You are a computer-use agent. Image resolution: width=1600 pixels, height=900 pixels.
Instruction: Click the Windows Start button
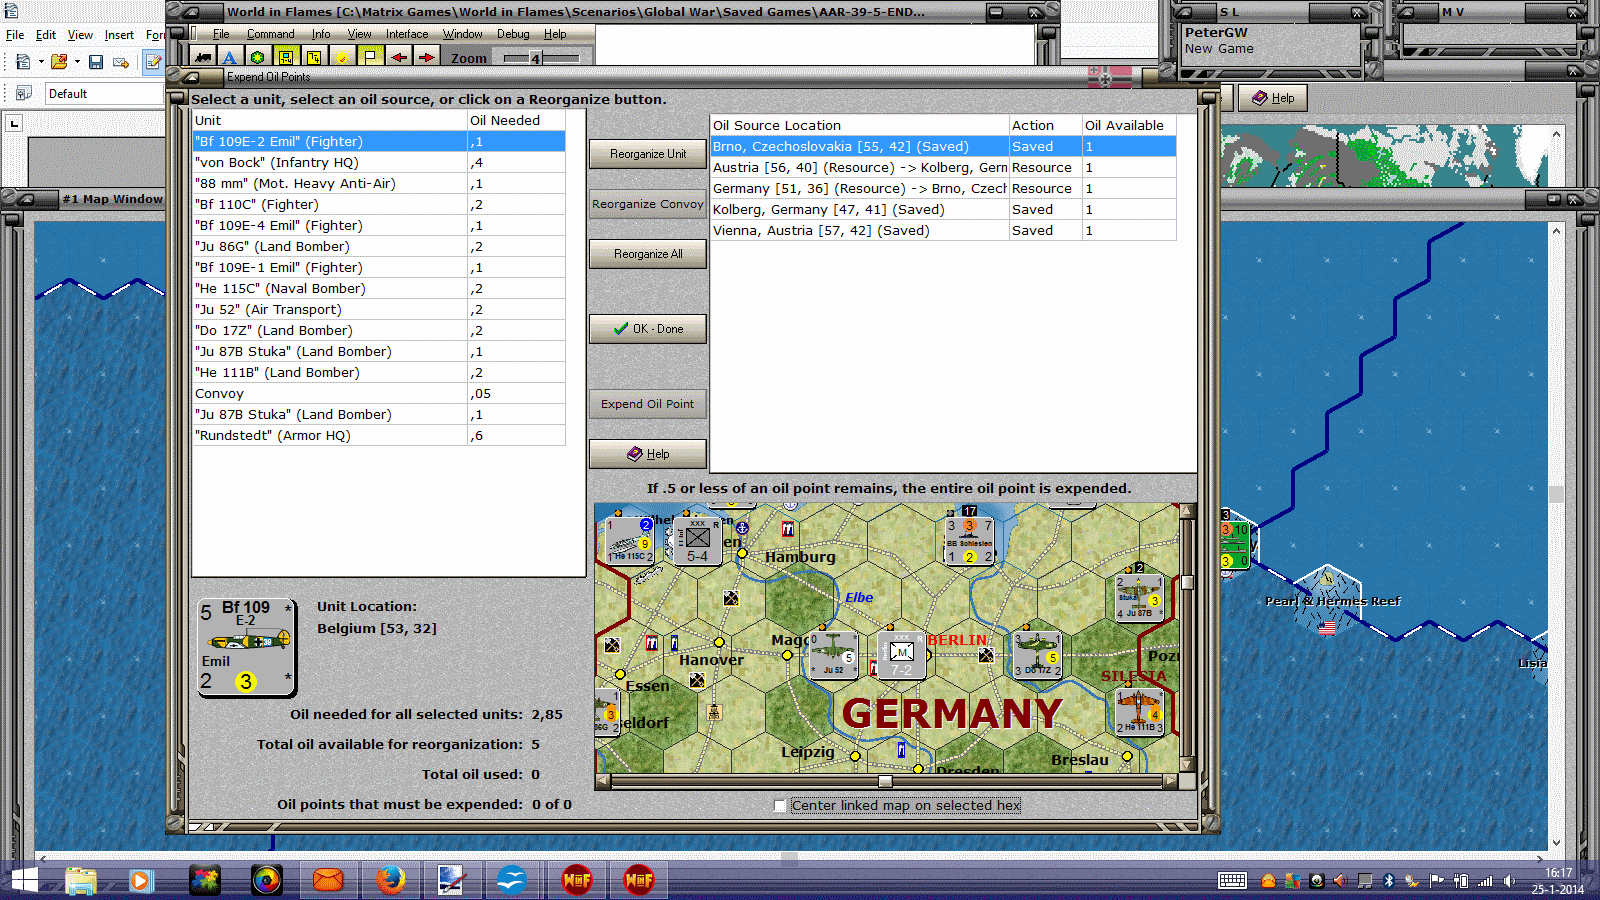24,880
